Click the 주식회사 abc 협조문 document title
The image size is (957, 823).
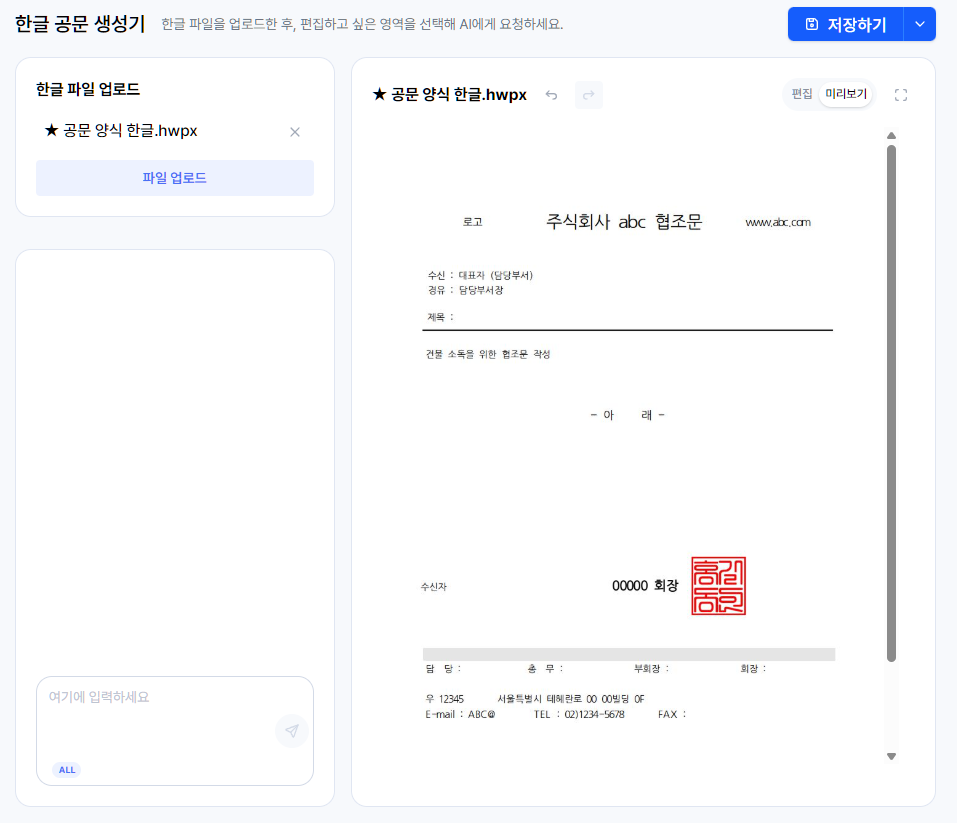tap(624, 222)
